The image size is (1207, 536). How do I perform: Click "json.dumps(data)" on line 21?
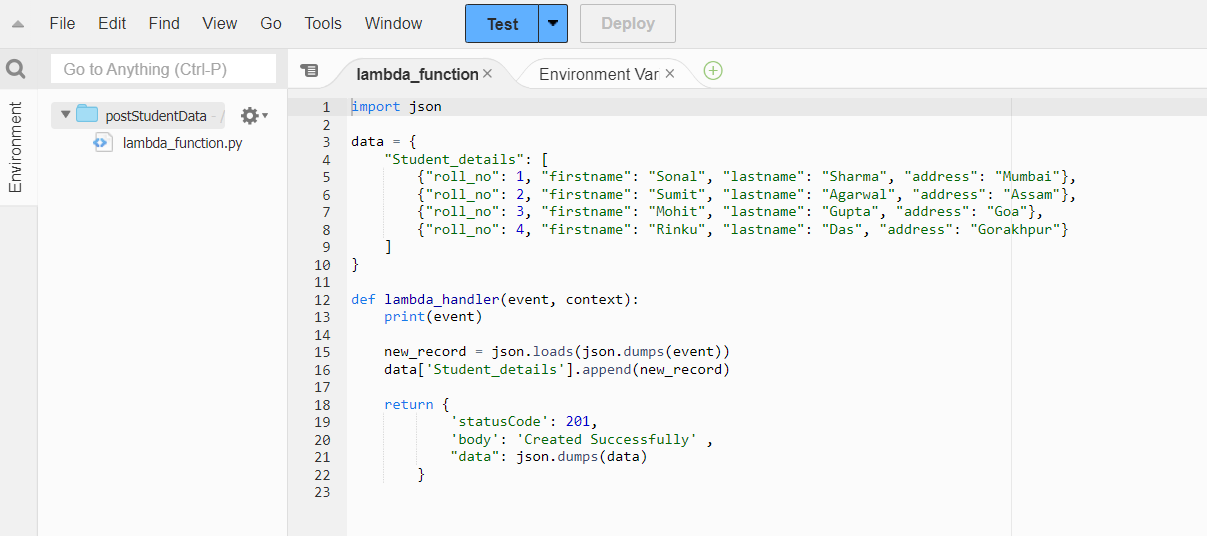tap(582, 457)
